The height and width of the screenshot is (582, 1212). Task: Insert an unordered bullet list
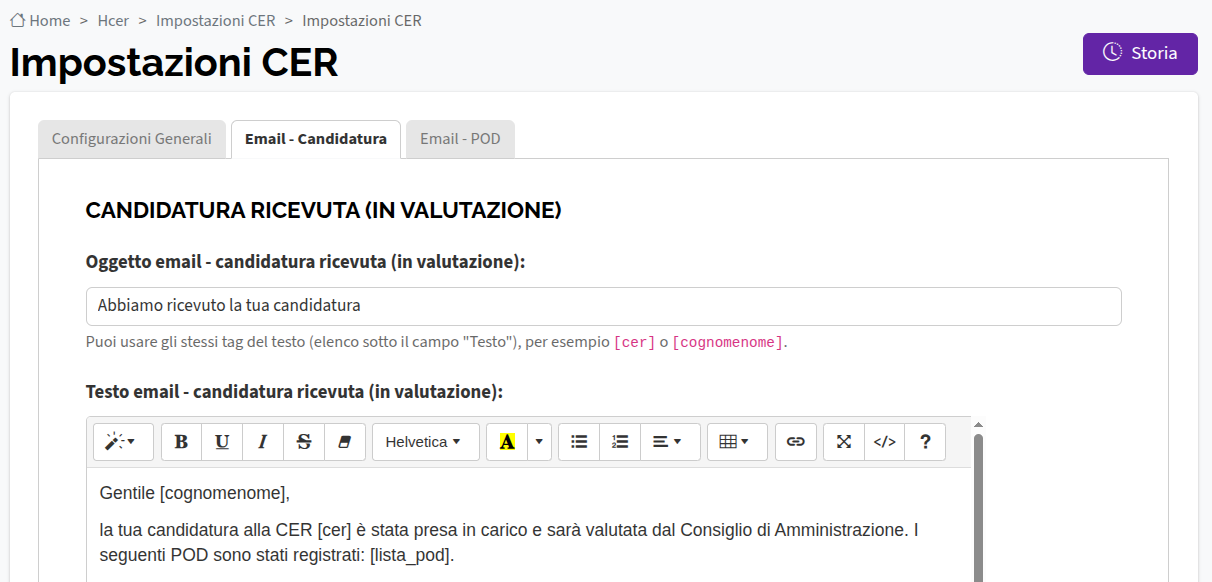(x=579, y=442)
